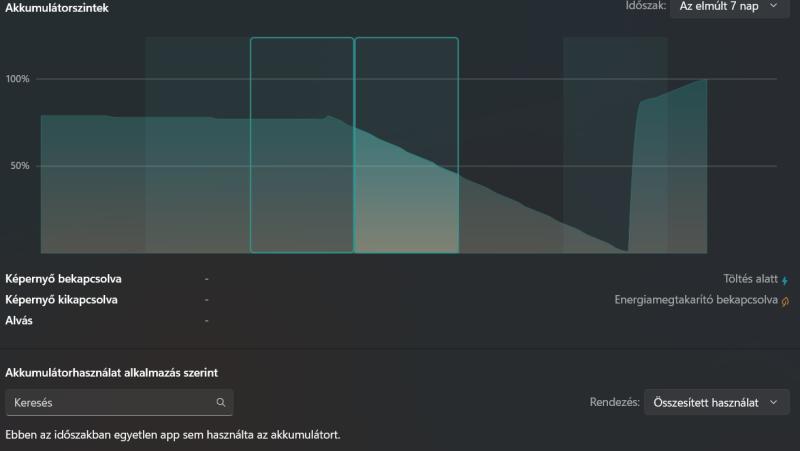Image resolution: width=800 pixels, height=451 pixels.
Task: Click the chevron beside 'Összesített használat'
Action: click(772, 402)
